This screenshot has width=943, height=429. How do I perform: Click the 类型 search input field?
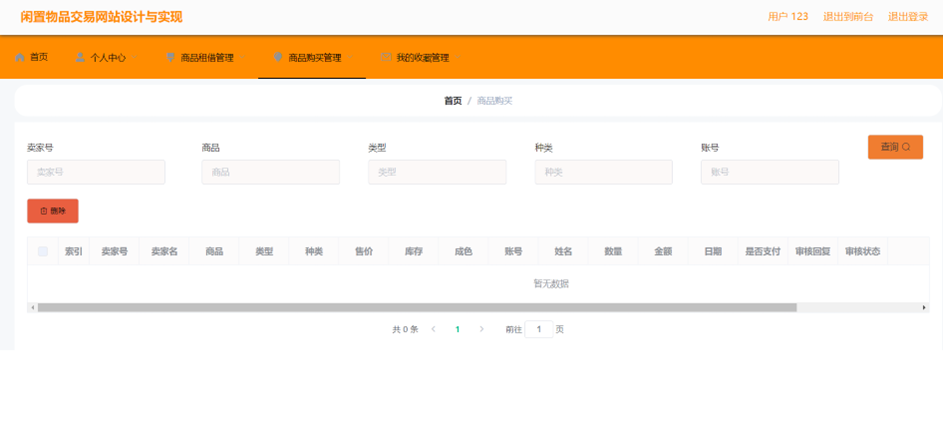[x=437, y=172]
